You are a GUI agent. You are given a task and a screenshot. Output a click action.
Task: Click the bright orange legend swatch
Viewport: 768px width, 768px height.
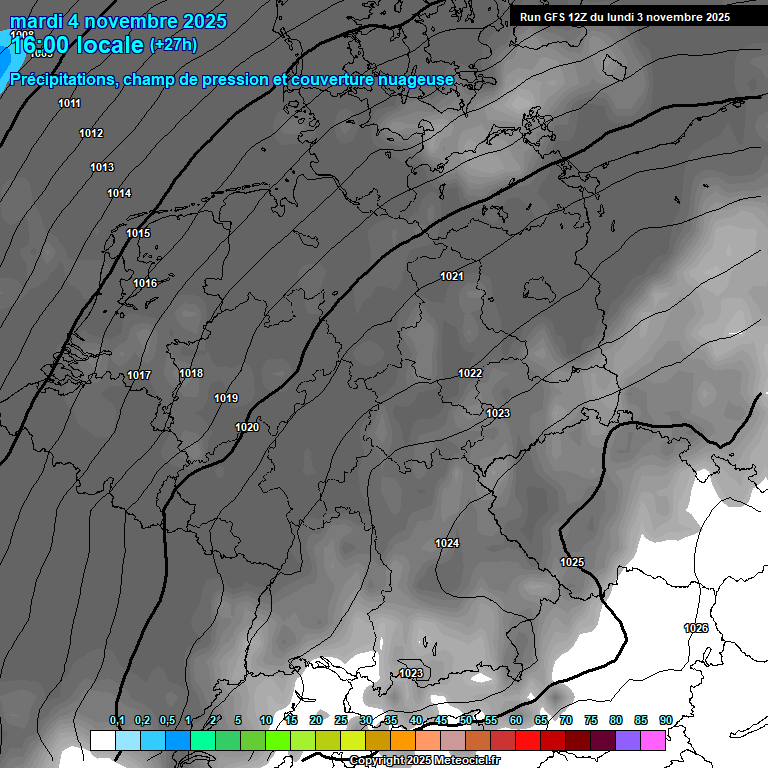(403, 740)
